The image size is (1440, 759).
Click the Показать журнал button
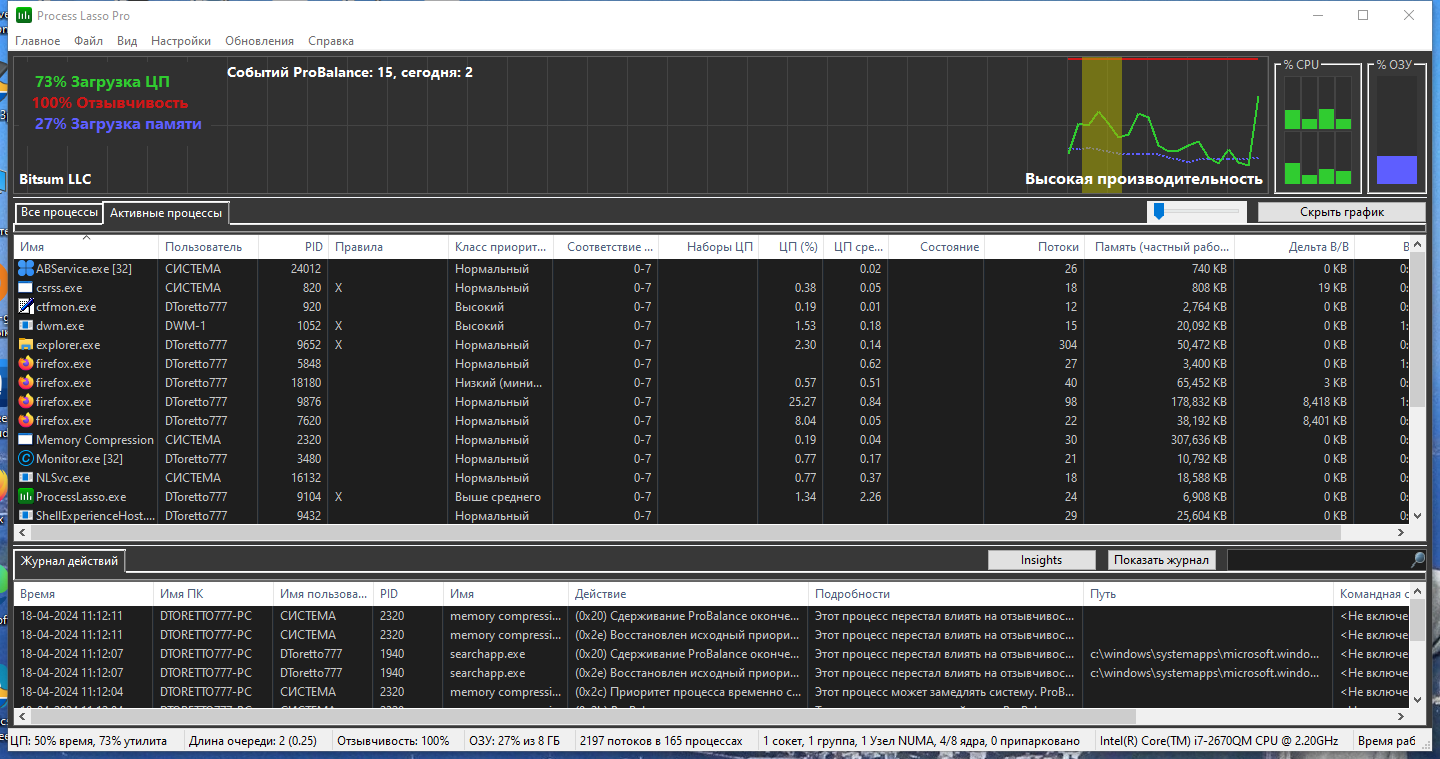tap(1162, 560)
